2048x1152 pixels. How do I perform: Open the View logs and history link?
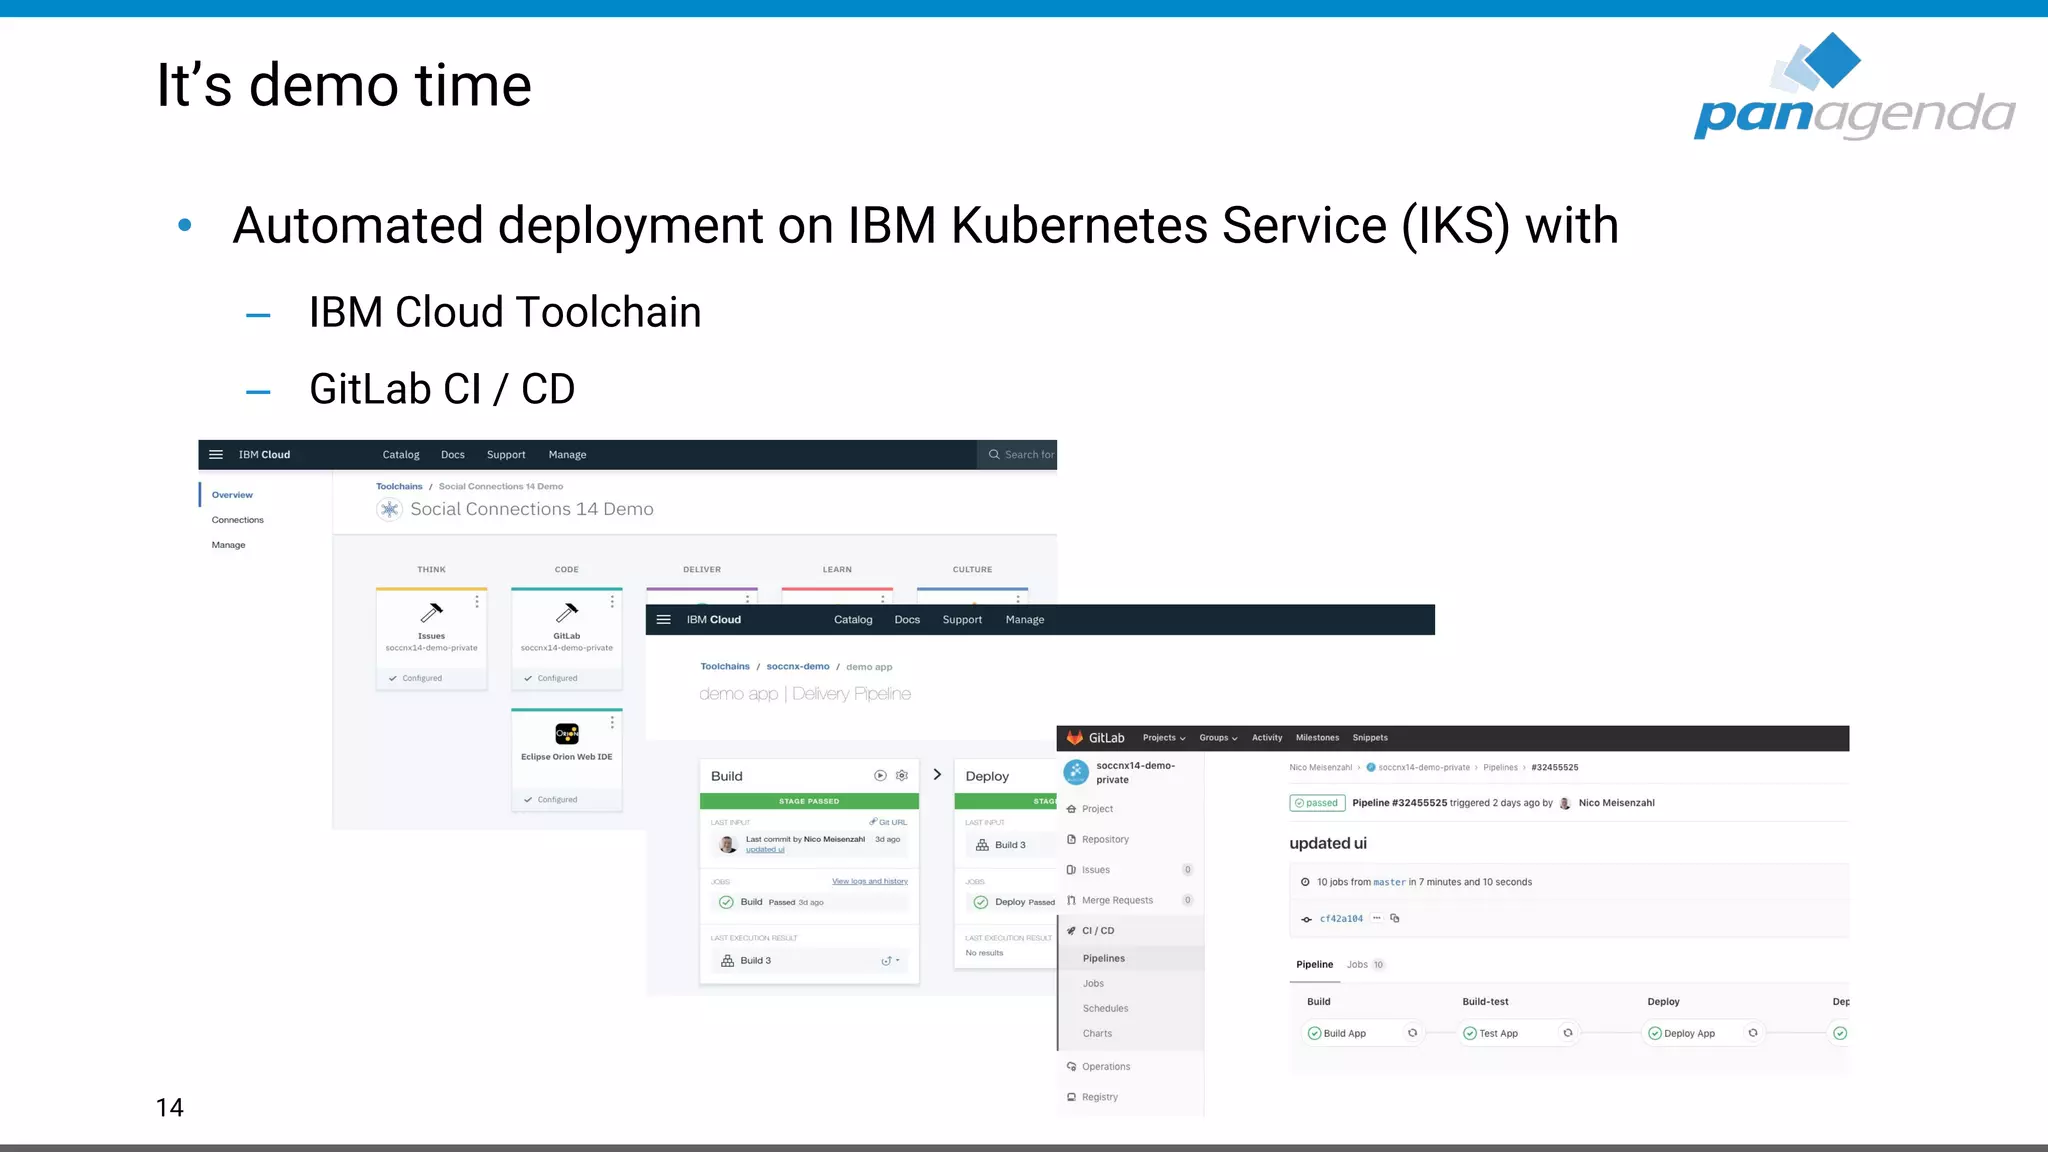pos(870,882)
